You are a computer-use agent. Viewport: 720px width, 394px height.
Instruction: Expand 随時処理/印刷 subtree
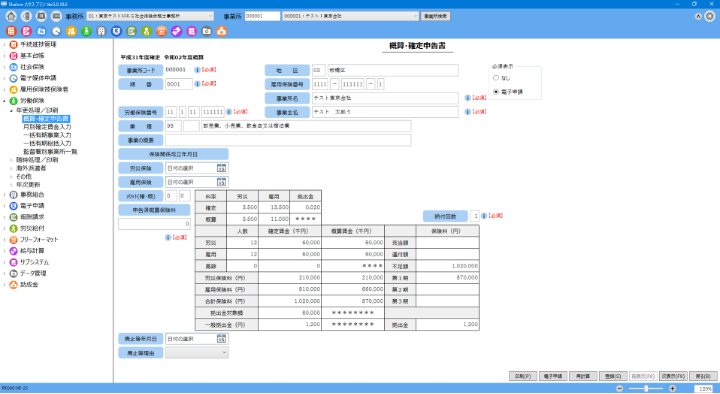coord(11,160)
